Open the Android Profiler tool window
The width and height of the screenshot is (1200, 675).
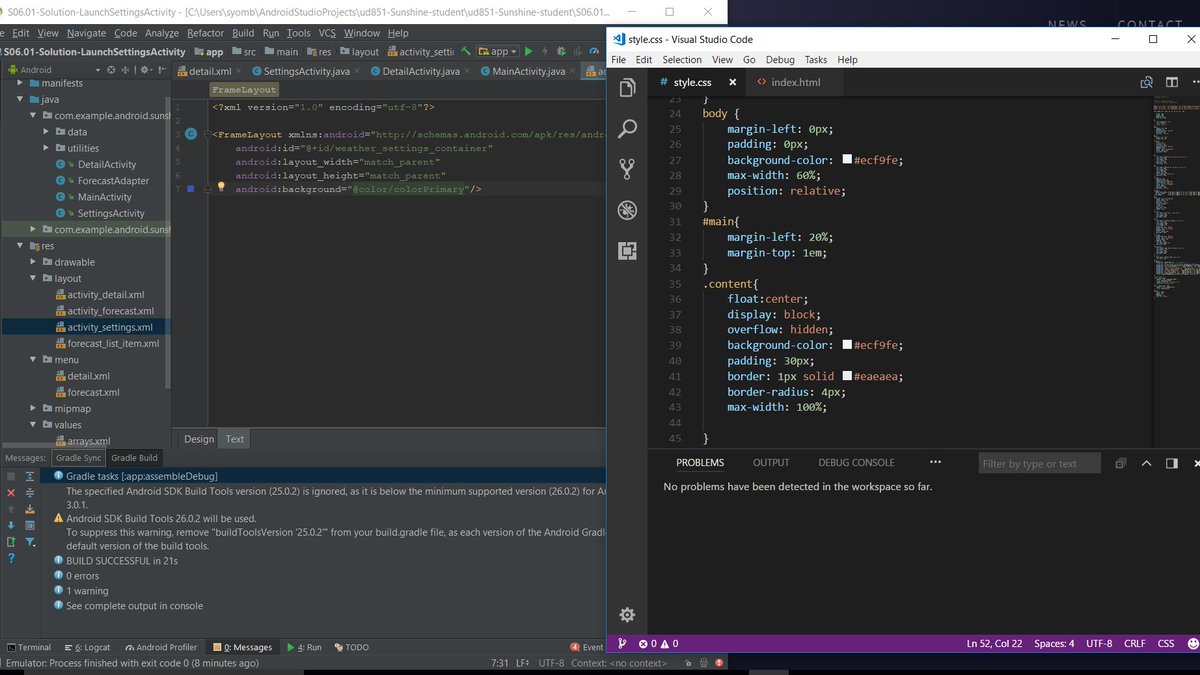[x=160, y=647]
